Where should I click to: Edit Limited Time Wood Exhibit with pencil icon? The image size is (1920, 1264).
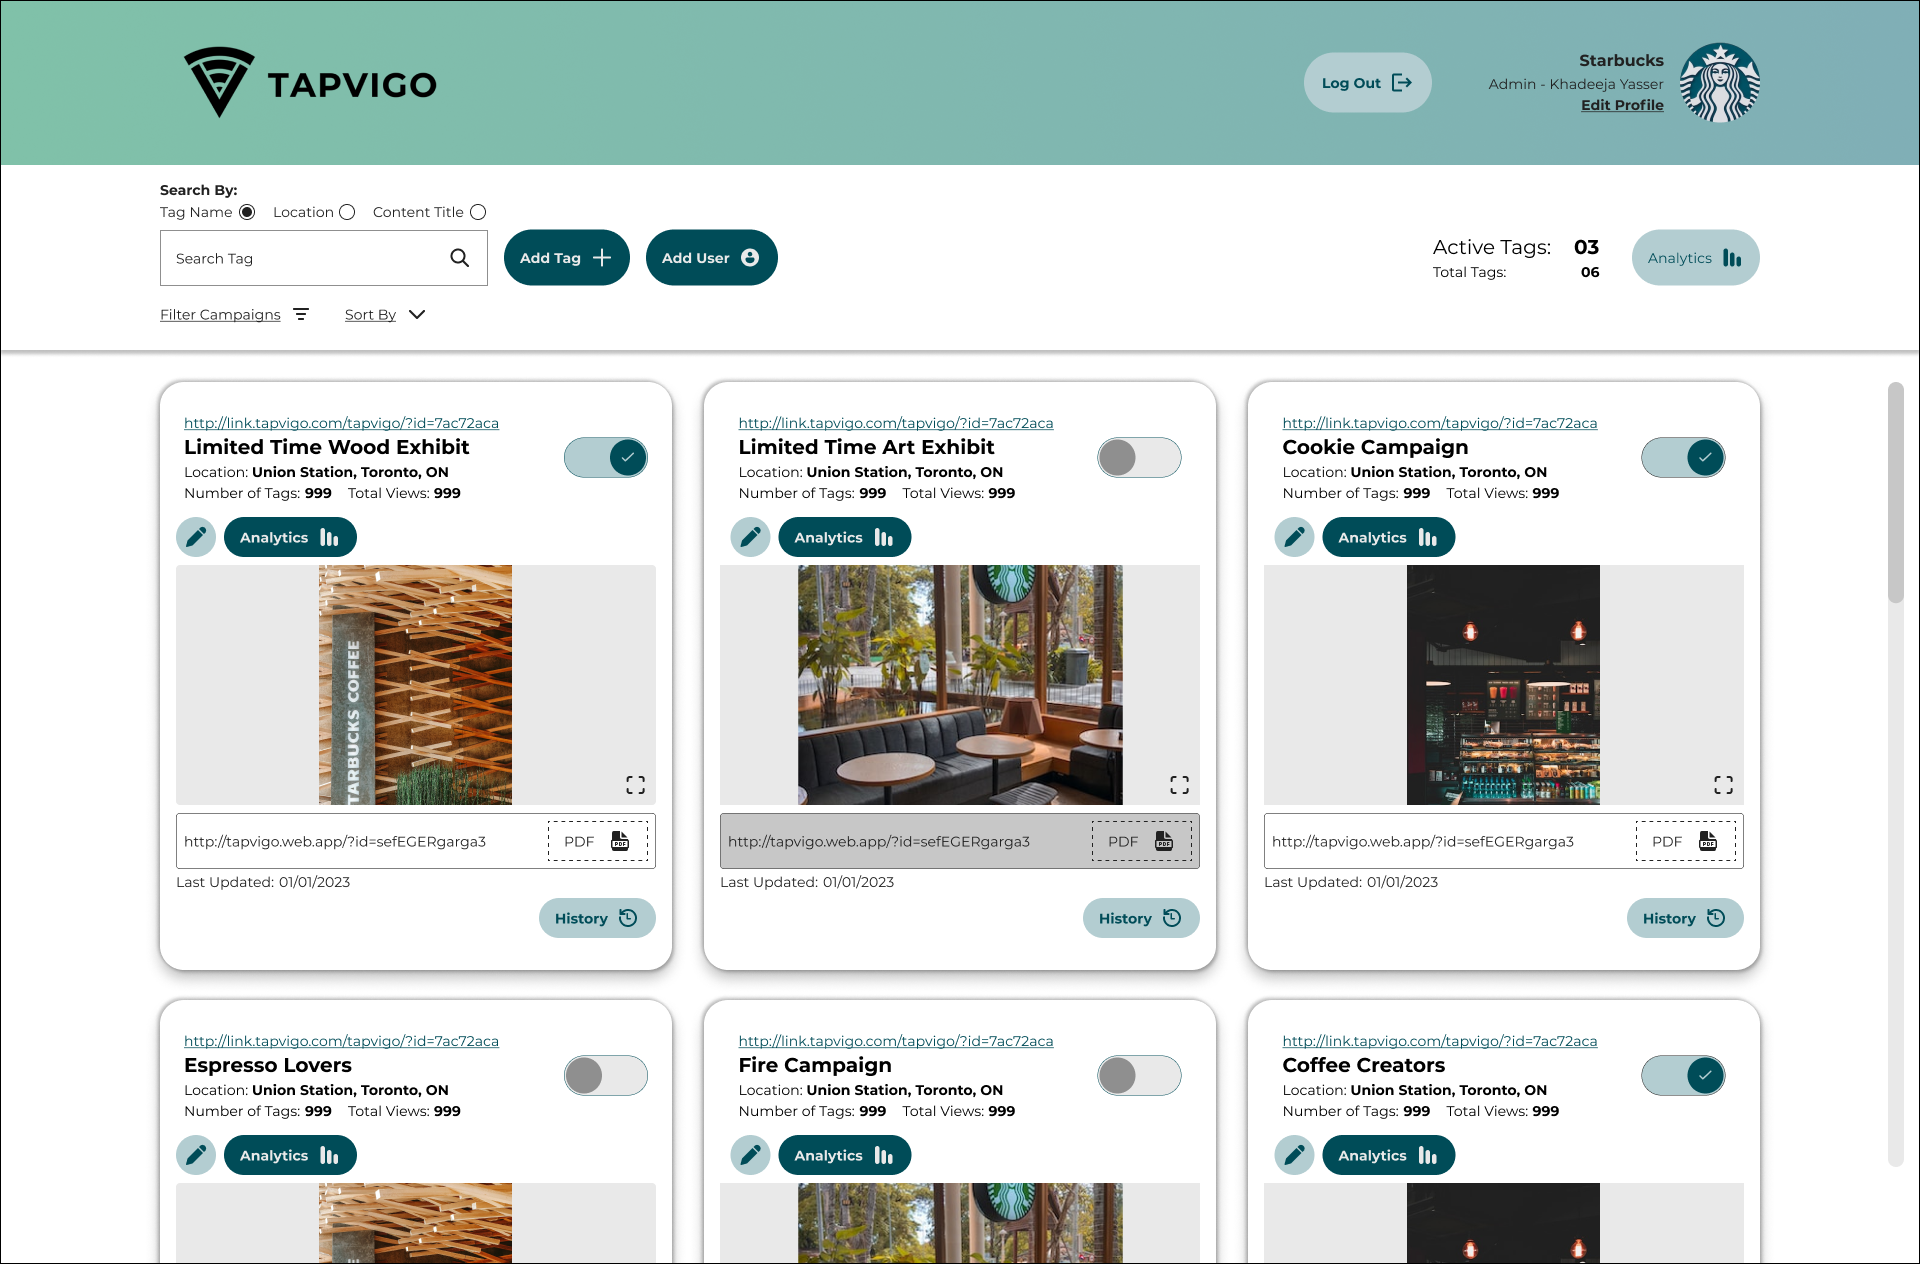click(196, 537)
